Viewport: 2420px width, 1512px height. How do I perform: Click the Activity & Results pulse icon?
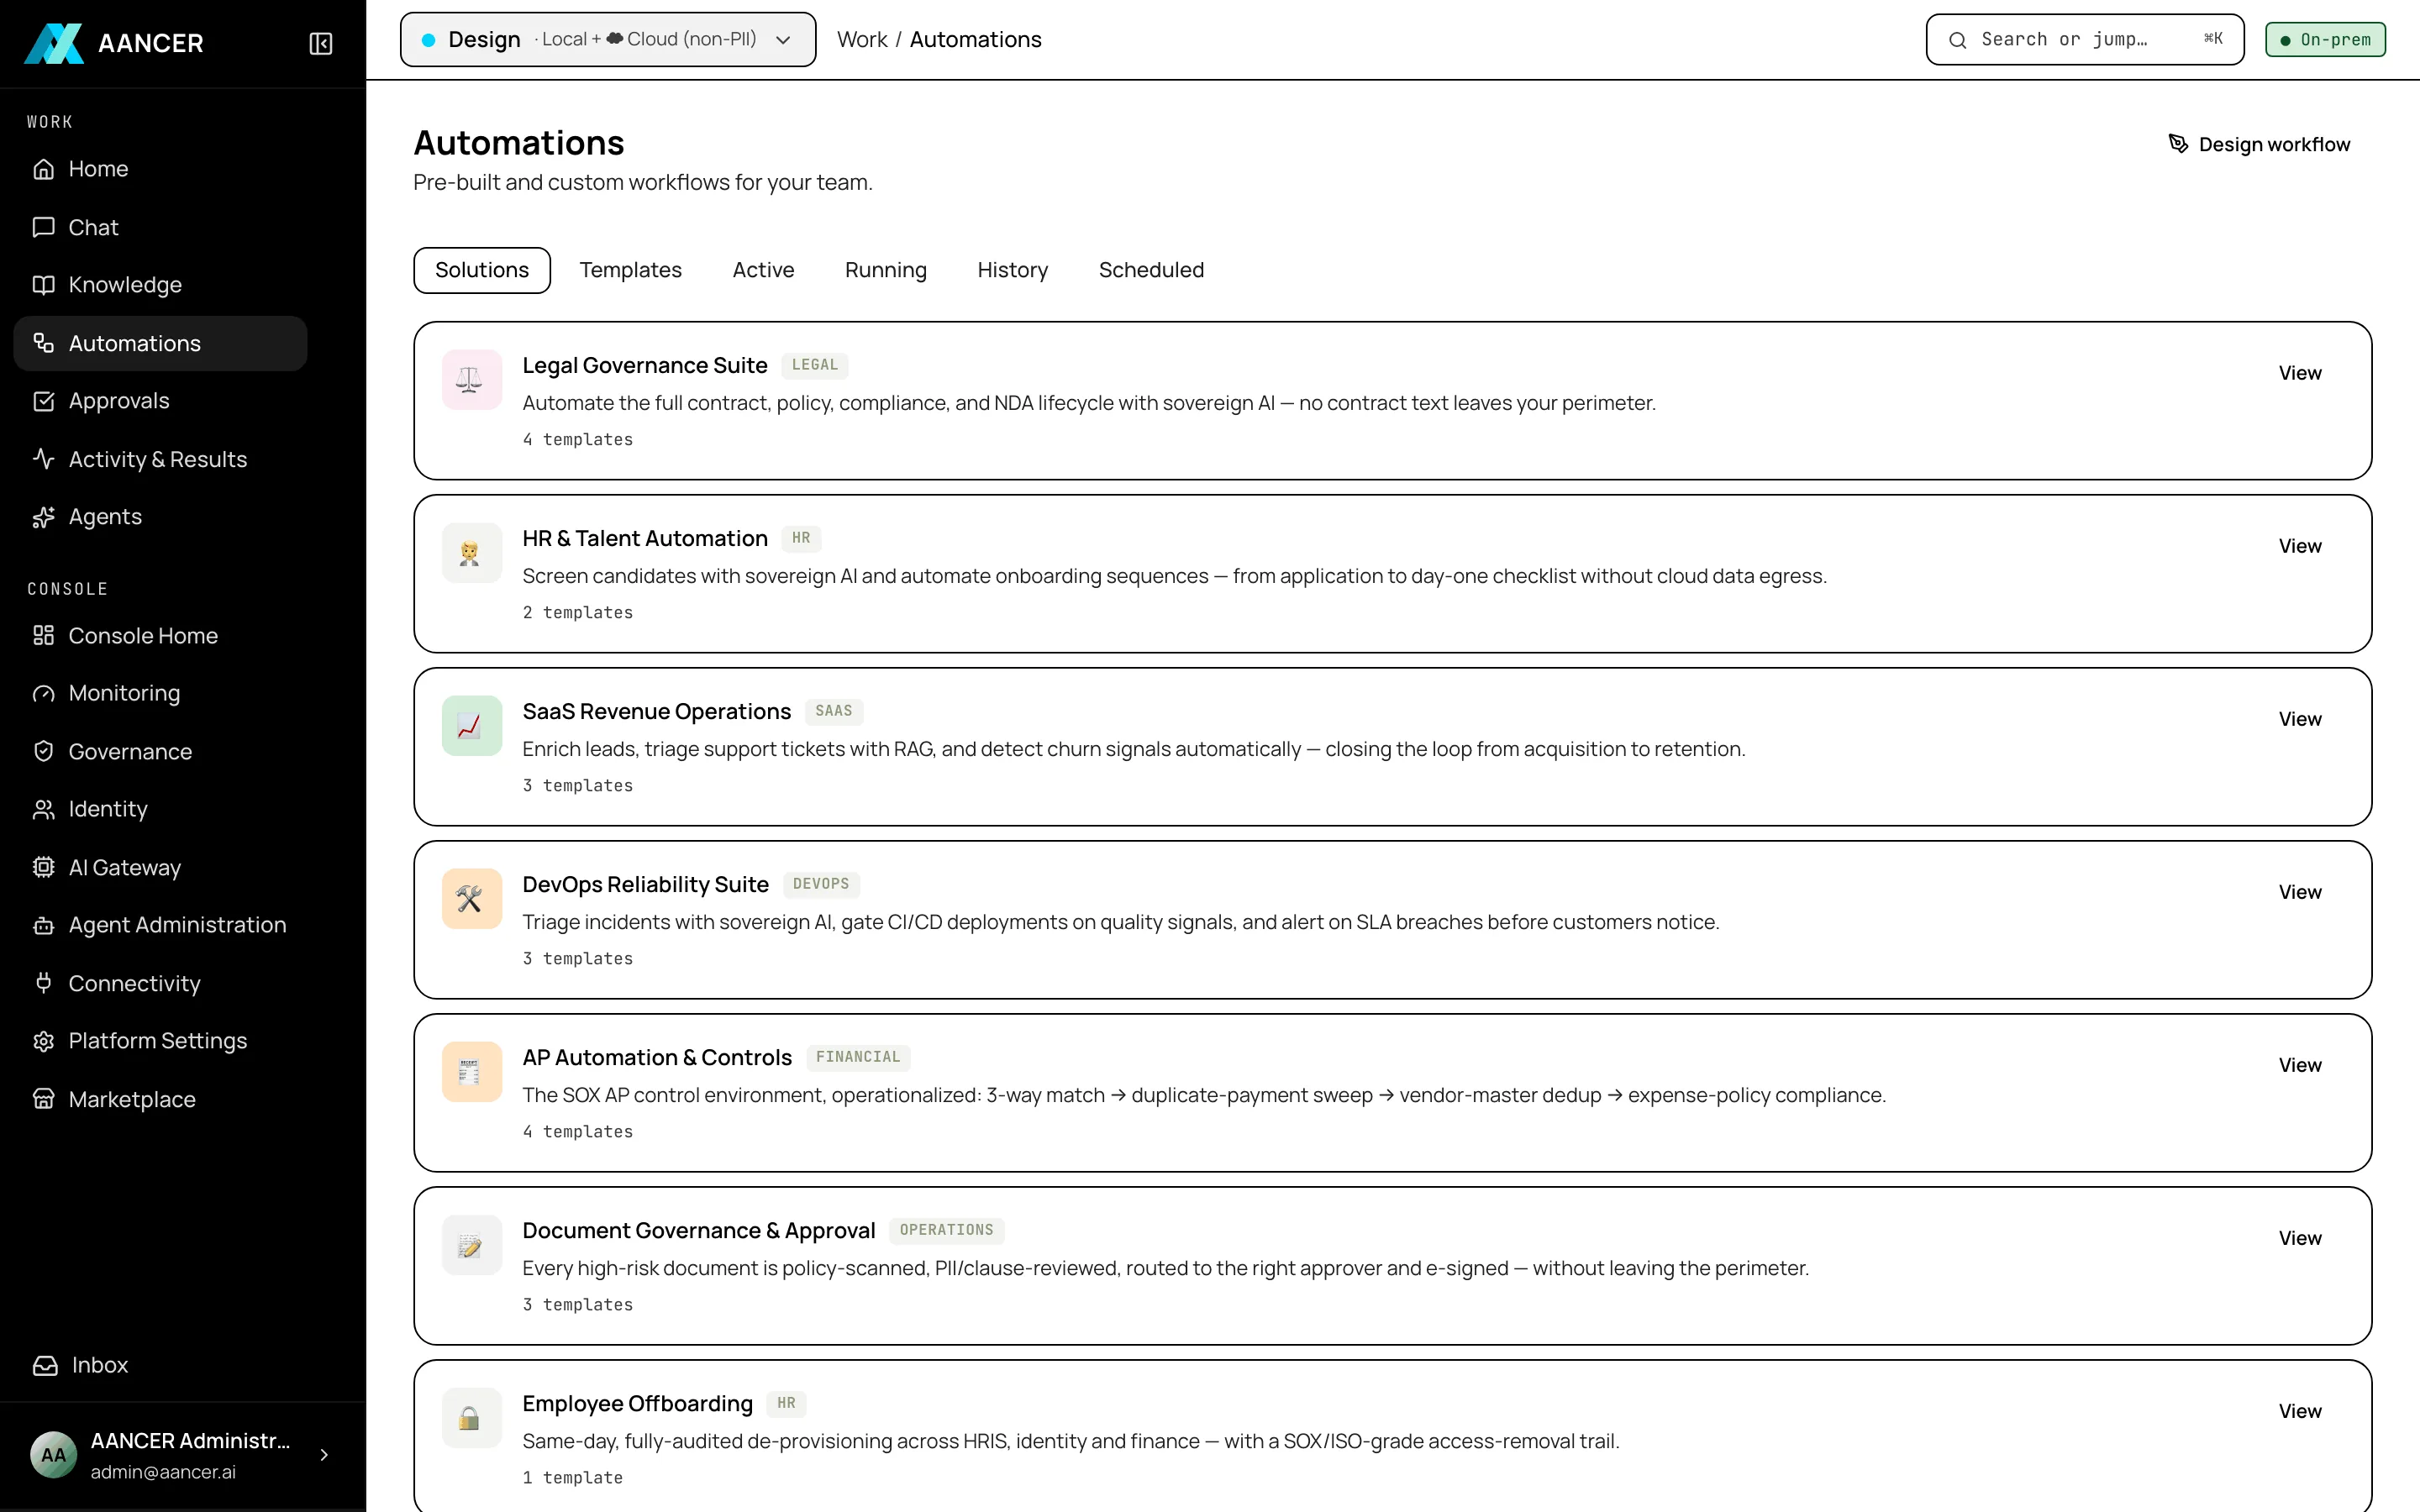point(43,459)
